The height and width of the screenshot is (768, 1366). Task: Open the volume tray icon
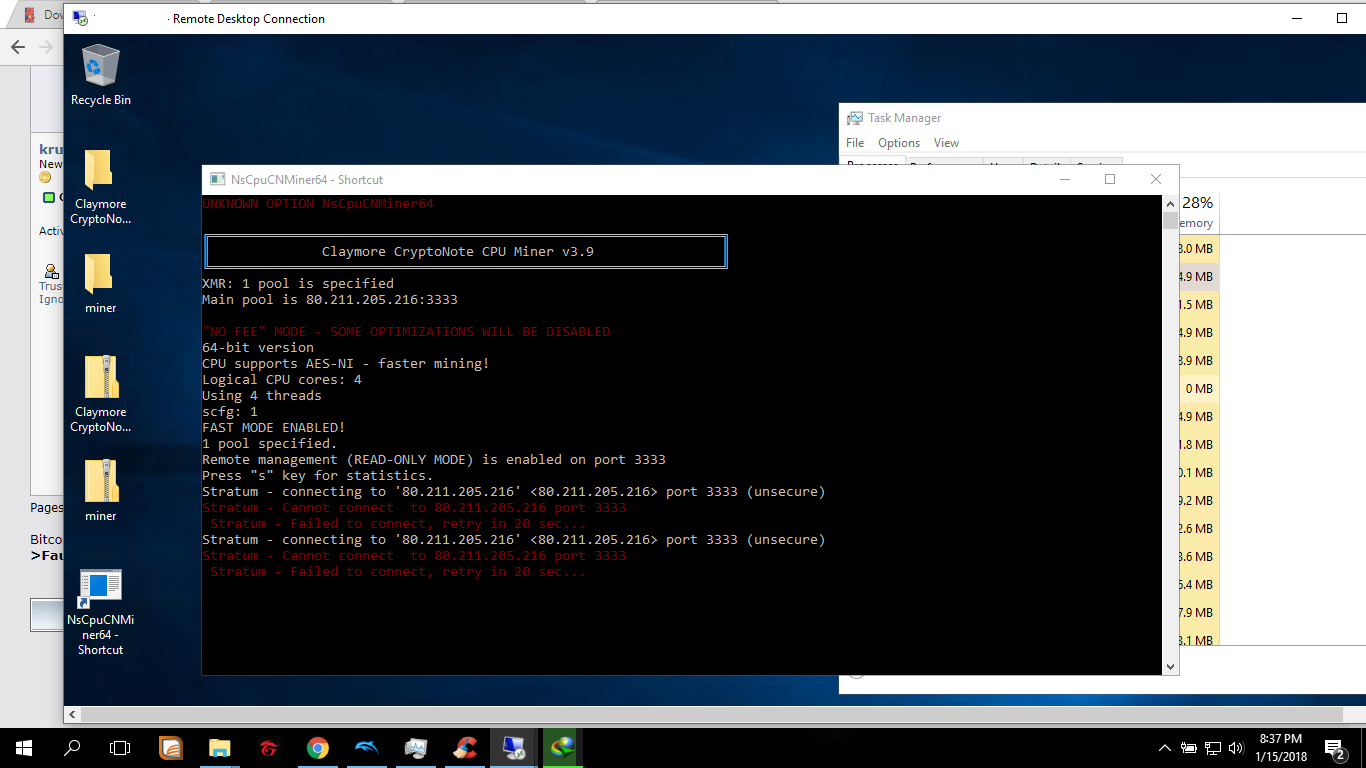[1237, 747]
